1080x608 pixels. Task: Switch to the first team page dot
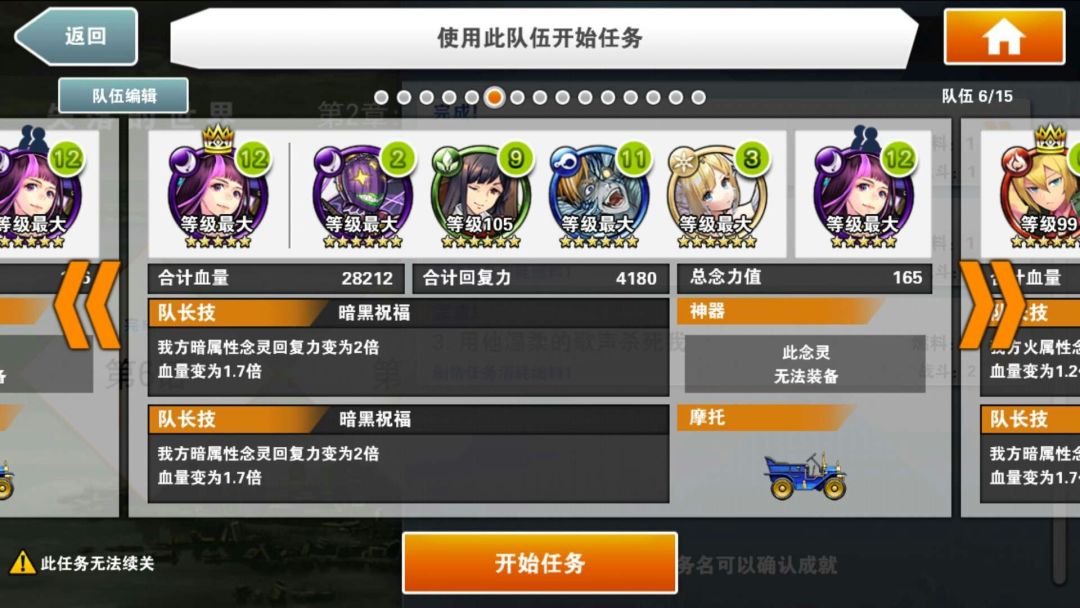pyautogui.click(x=382, y=98)
